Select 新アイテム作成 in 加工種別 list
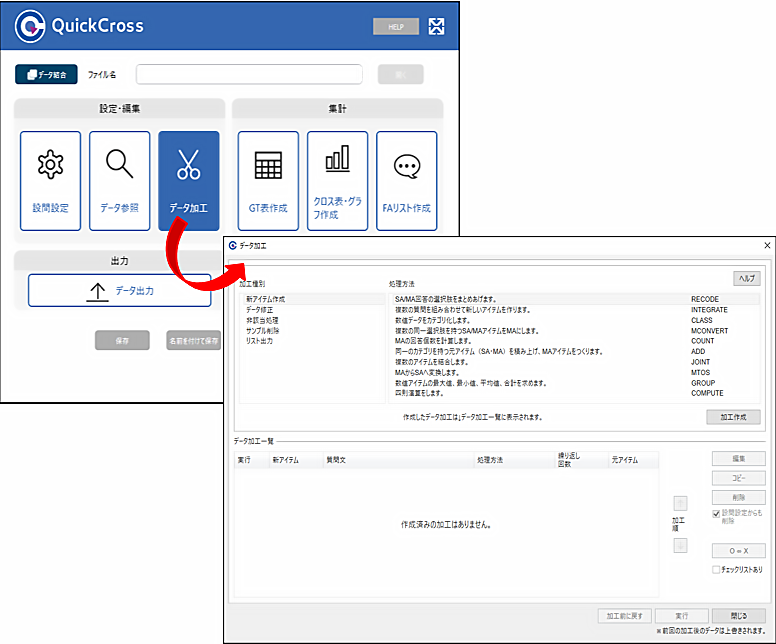This screenshot has width=776, height=644. coord(266,299)
